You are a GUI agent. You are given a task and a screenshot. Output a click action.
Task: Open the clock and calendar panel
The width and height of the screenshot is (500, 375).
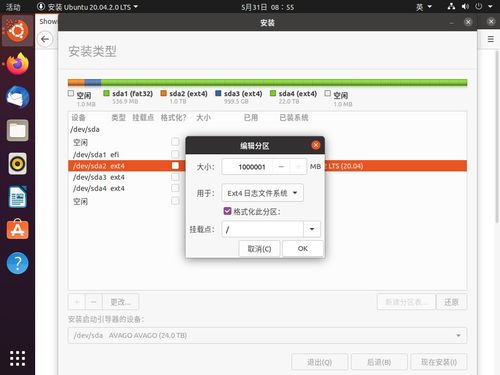268,7
